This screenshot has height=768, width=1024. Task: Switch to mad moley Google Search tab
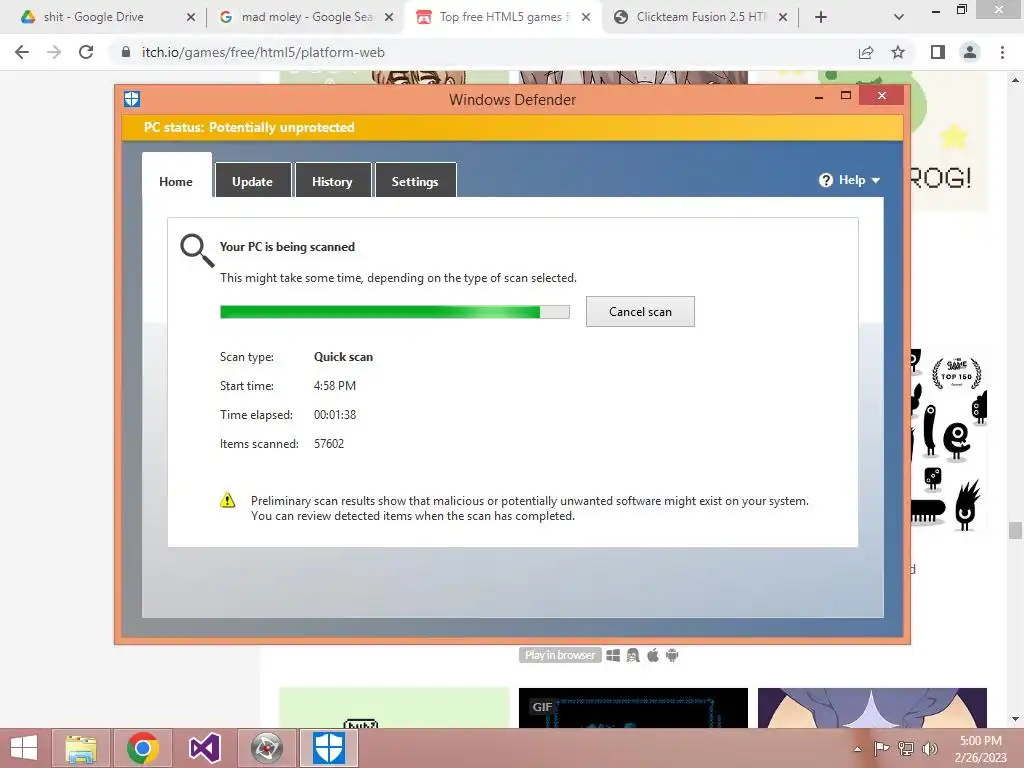(306, 17)
